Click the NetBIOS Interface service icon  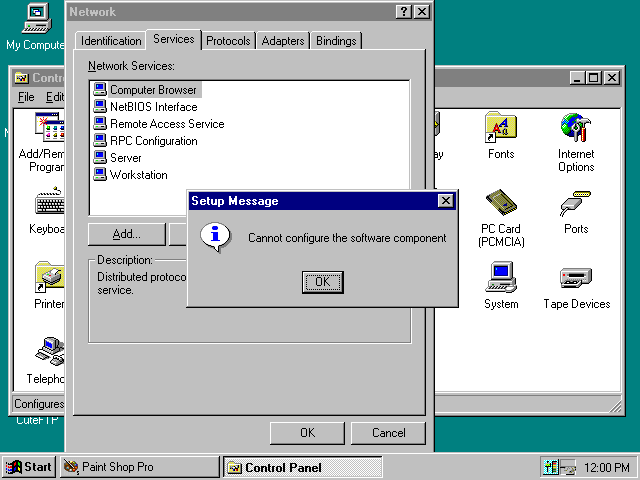(100, 107)
